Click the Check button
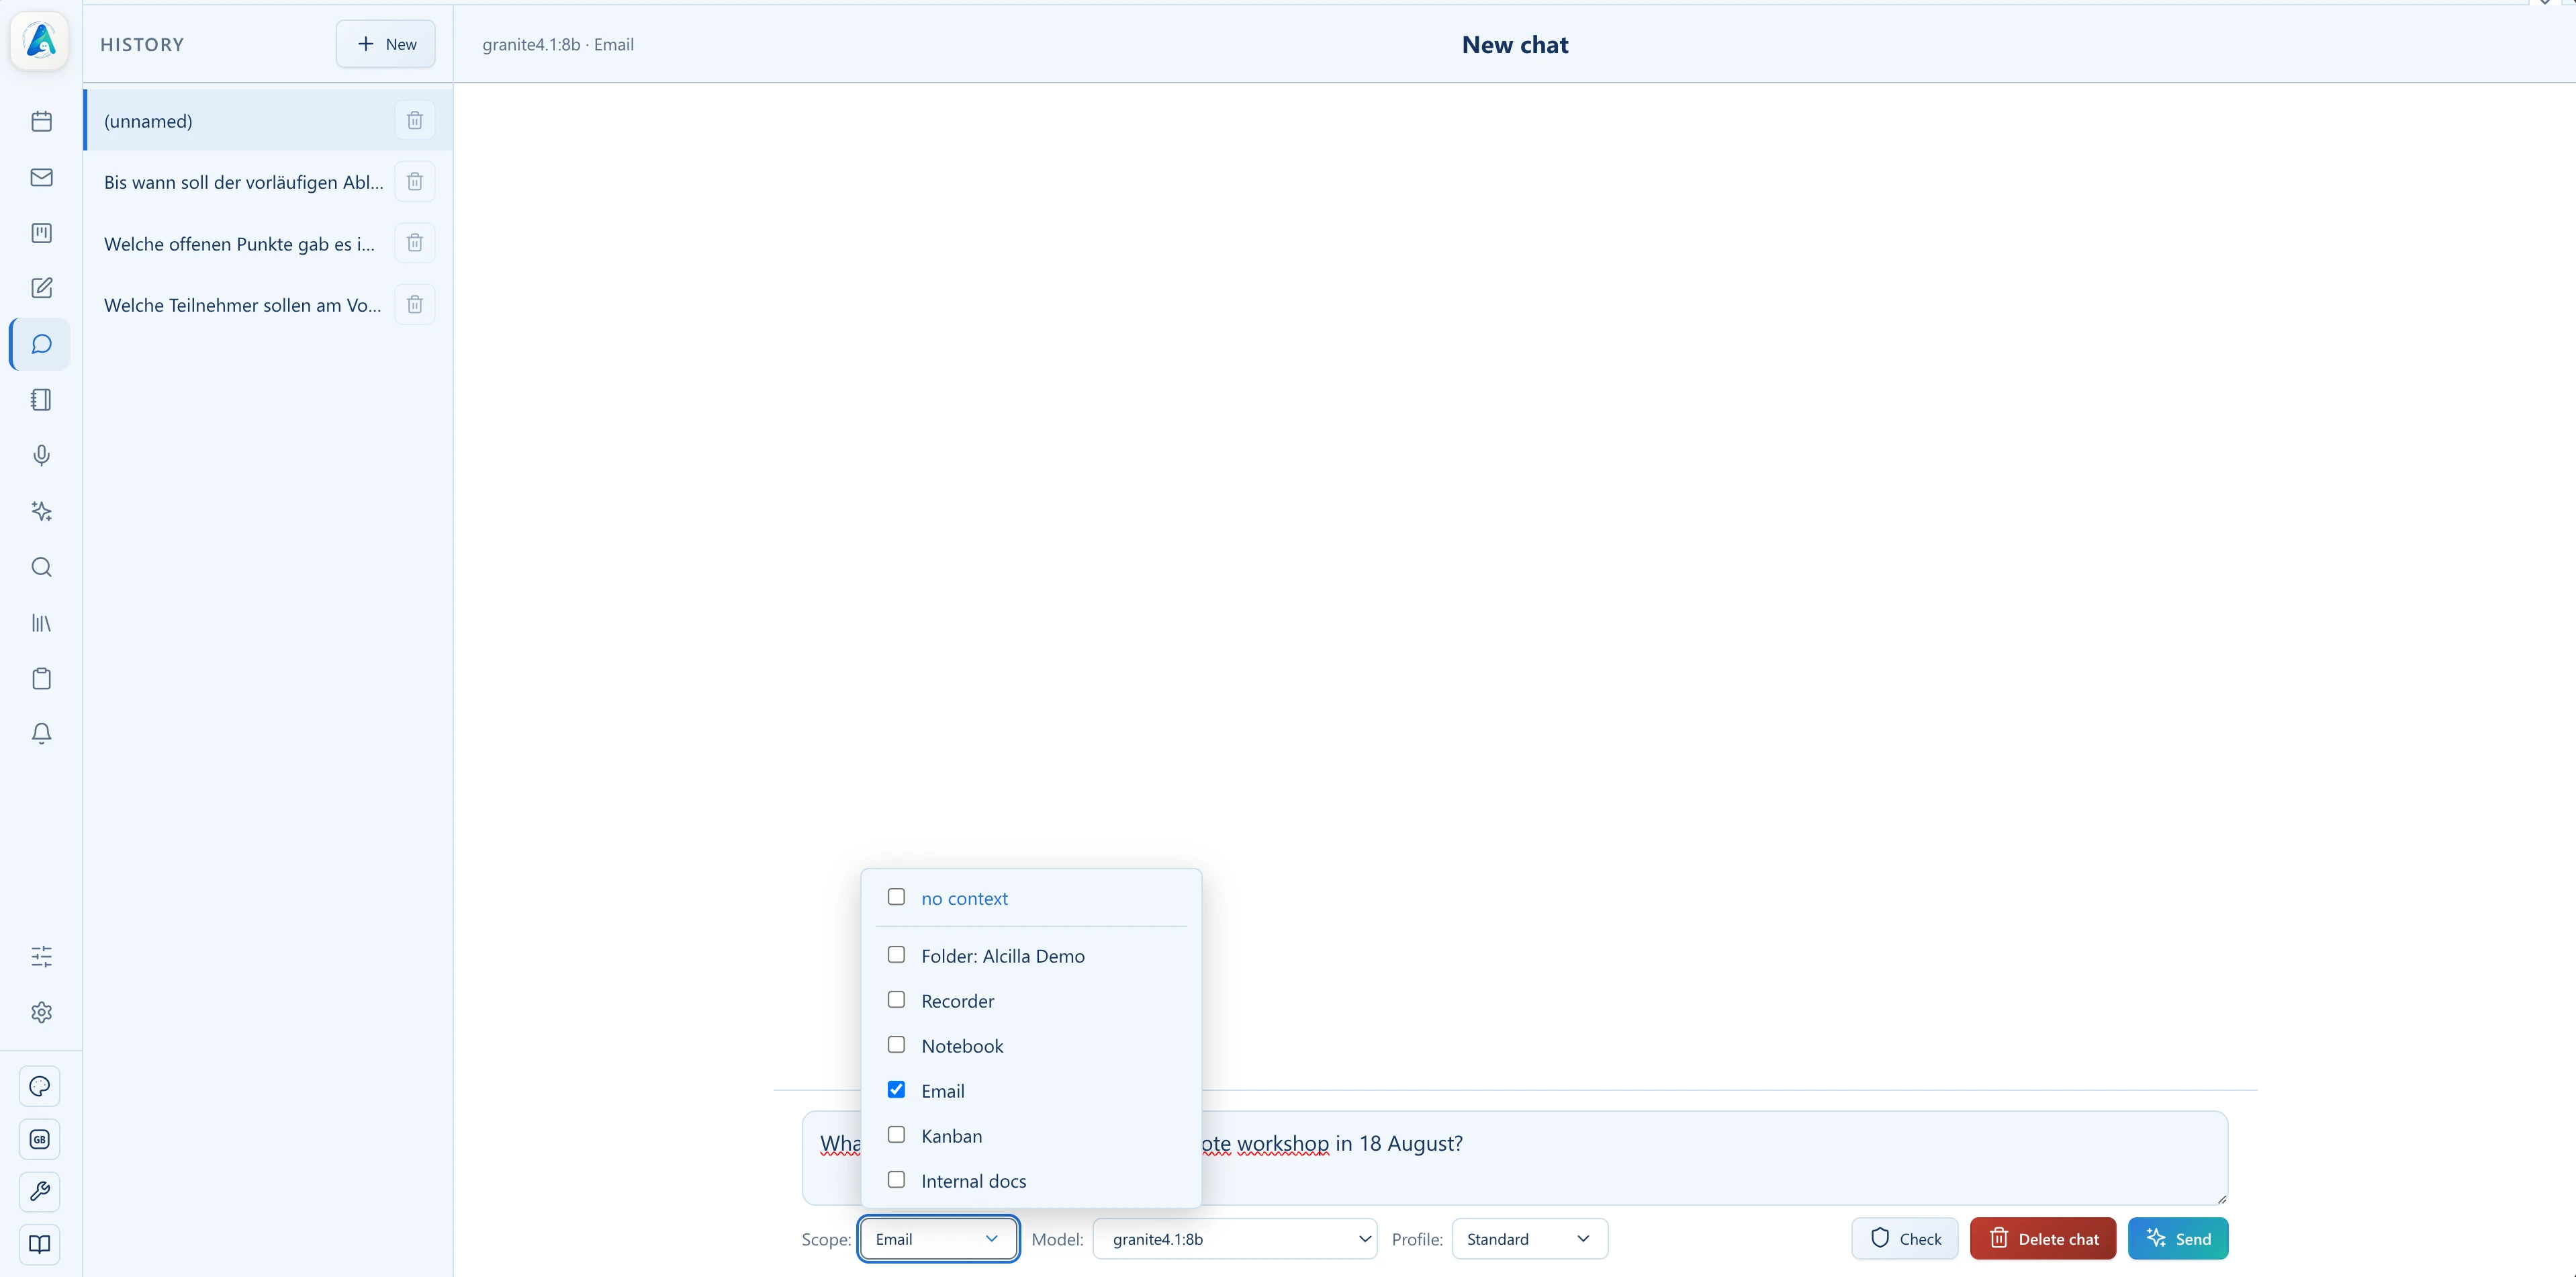This screenshot has height=1277, width=2576. (1905, 1239)
